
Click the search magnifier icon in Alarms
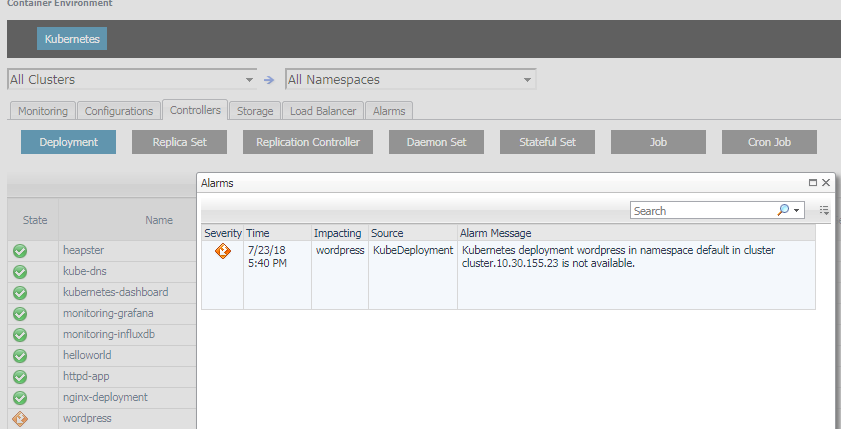tap(783, 210)
